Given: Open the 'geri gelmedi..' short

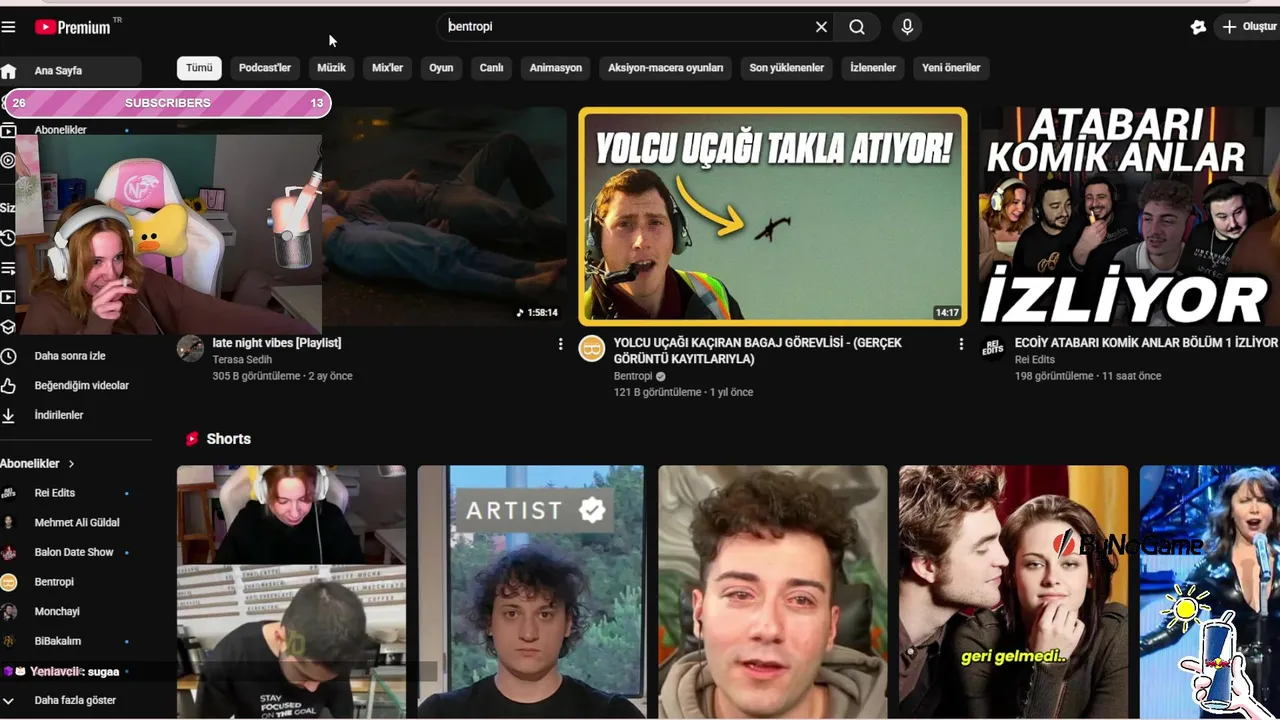Looking at the screenshot, I should [1013, 592].
